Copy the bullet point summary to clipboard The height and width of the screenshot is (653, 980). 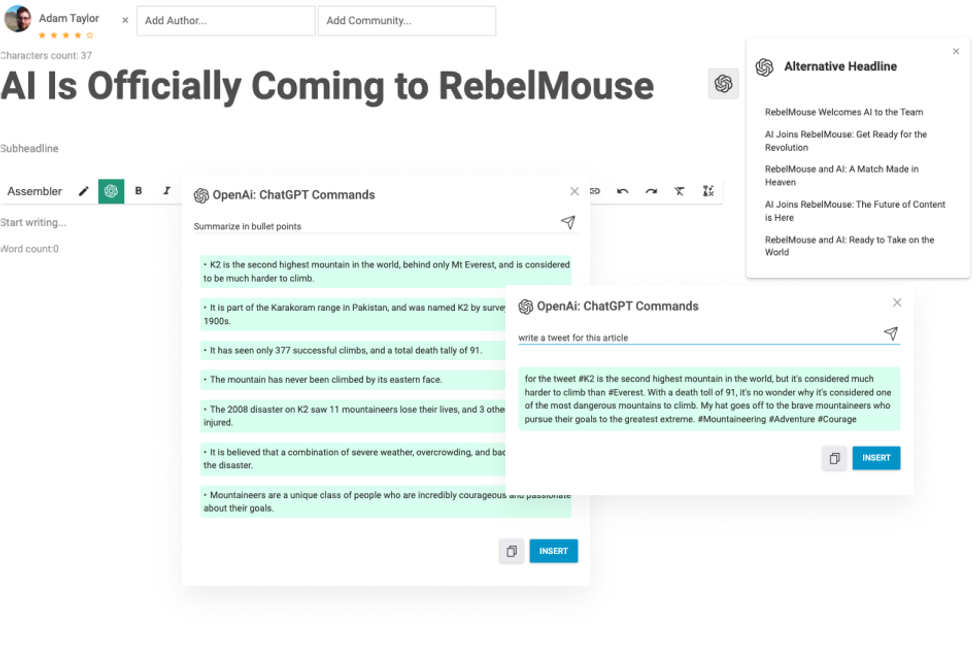pos(511,551)
